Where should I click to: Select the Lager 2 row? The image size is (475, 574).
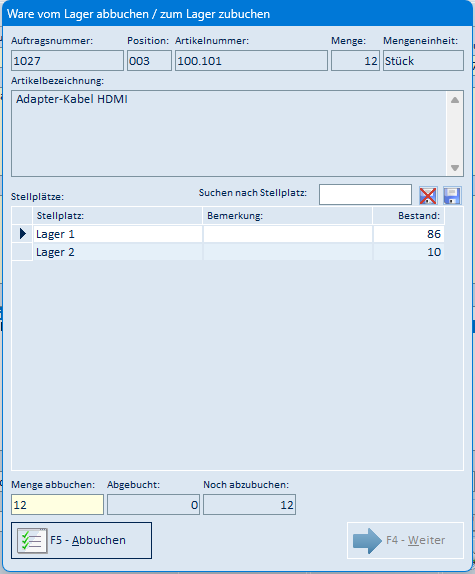click(228, 252)
